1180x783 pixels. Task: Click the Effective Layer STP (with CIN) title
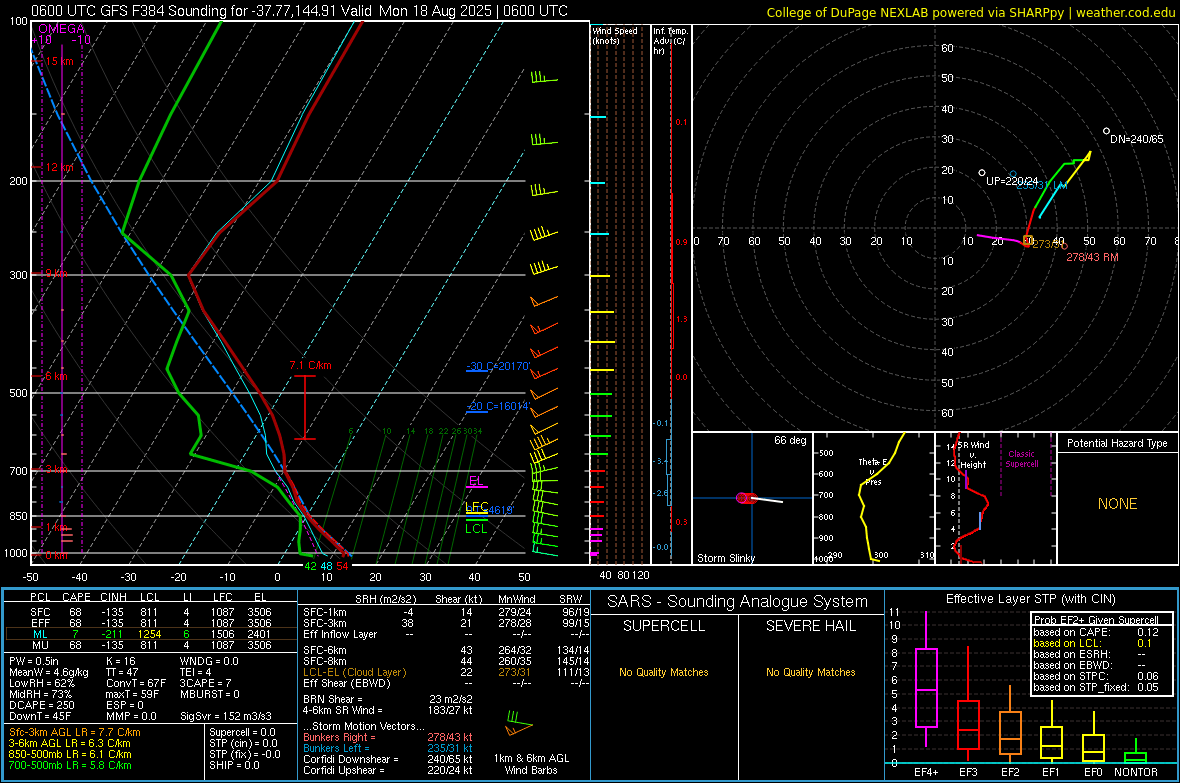(1030, 599)
